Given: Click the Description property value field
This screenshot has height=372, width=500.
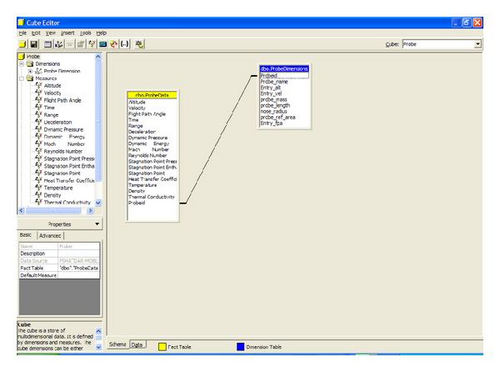Looking at the screenshot, I should tap(78, 253).
